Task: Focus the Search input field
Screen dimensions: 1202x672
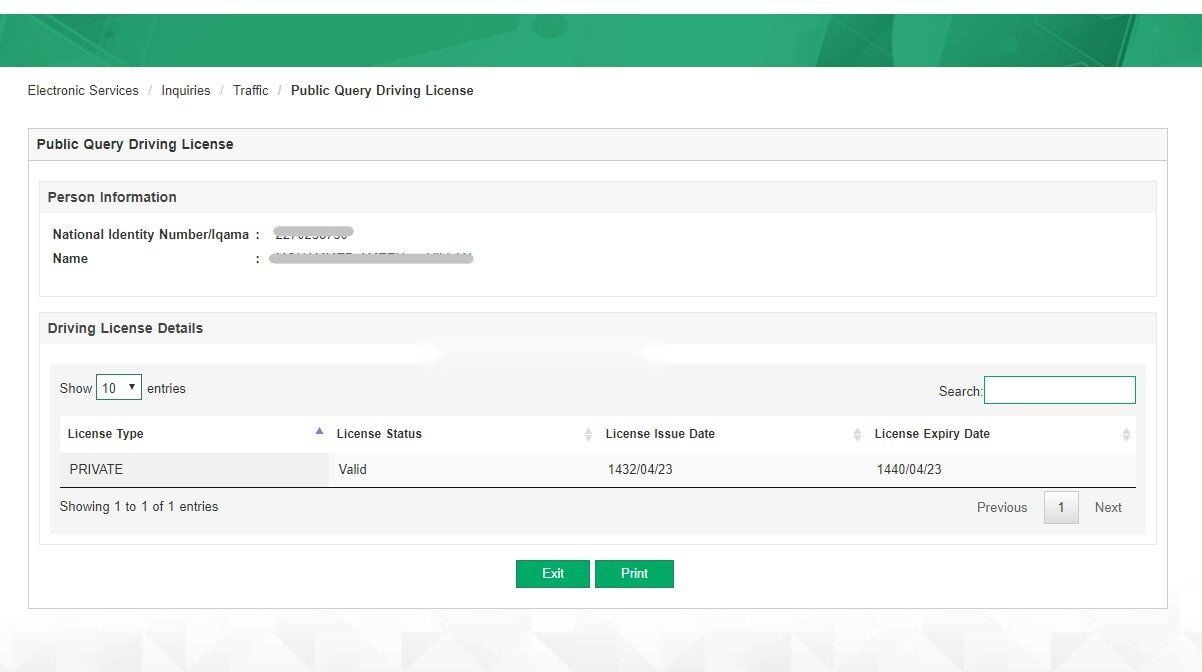Action: click(x=1060, y=390)
